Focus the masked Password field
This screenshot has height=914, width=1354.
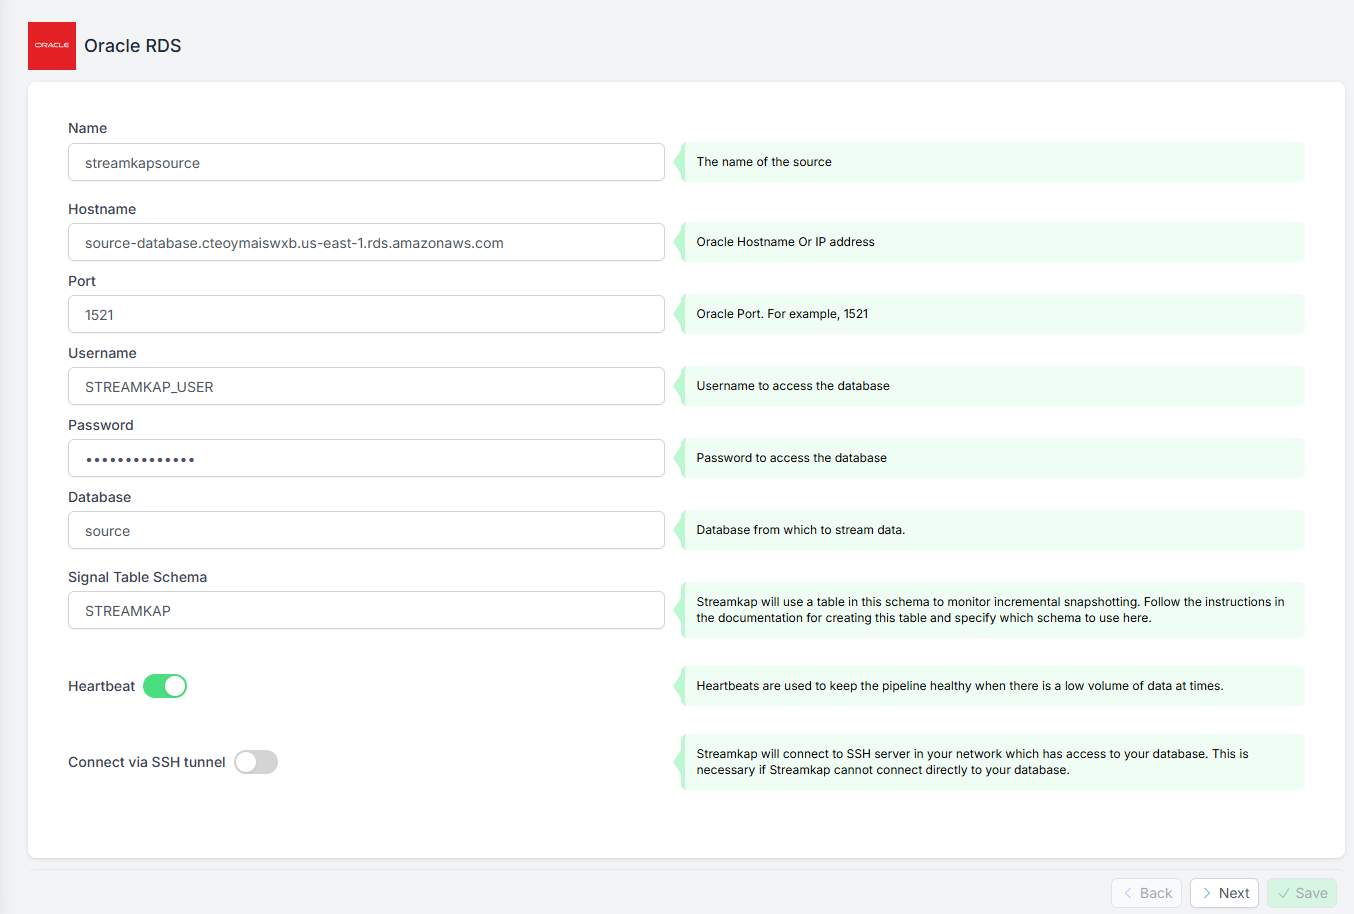366,458
